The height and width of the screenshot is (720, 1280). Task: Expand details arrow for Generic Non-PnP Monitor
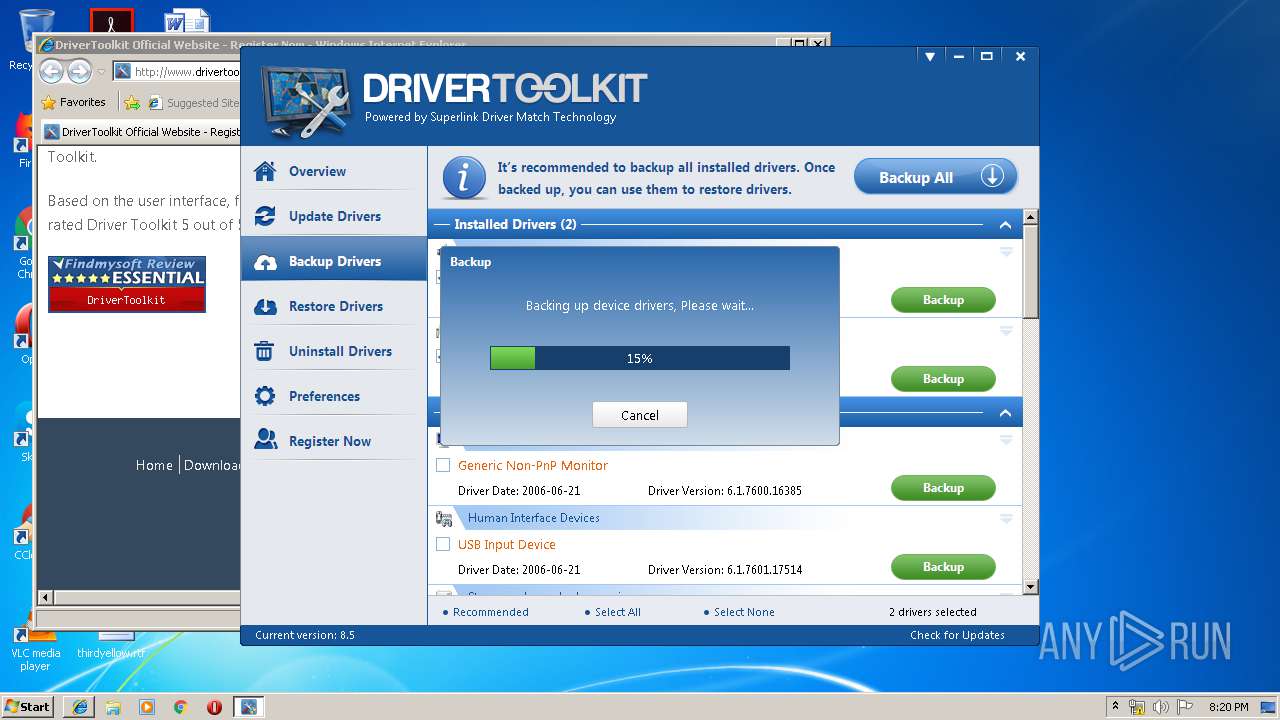coord(1006,440)
